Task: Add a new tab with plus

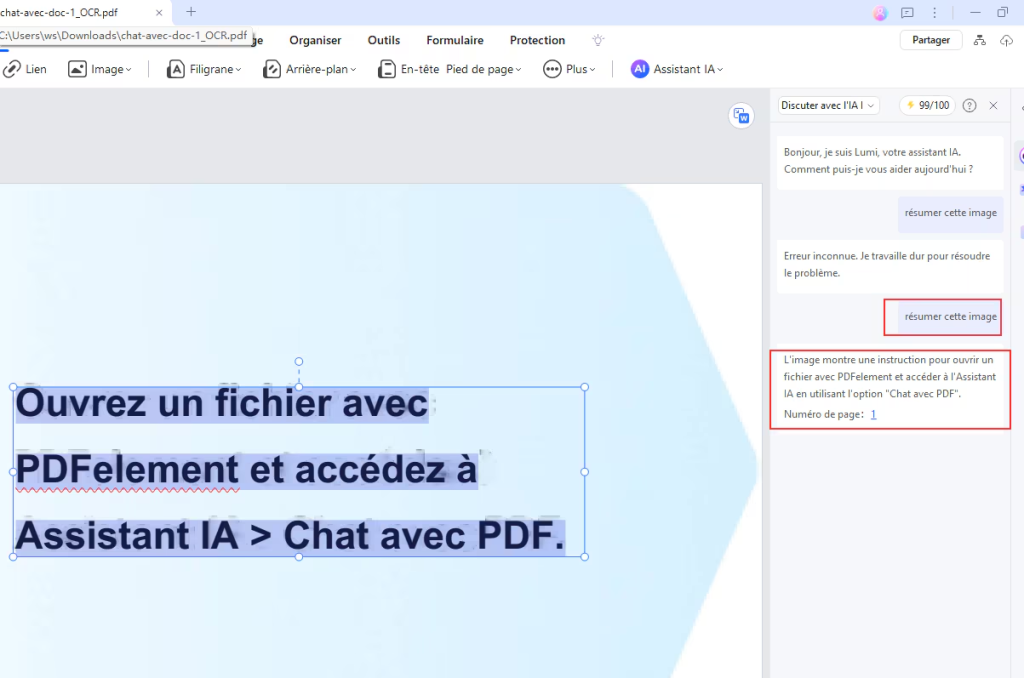Action: pos(191,12)
